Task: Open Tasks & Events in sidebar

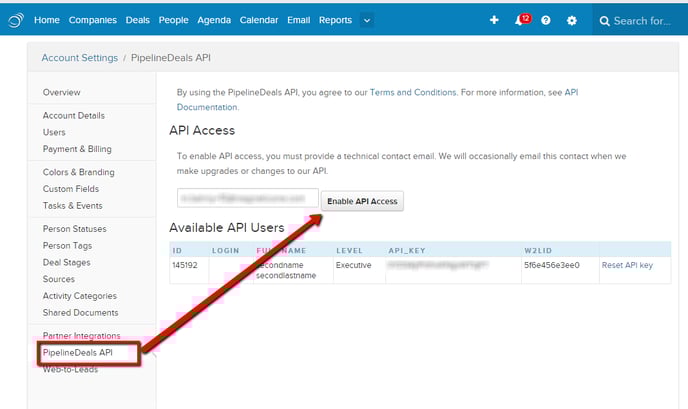Action: [72, 206]
